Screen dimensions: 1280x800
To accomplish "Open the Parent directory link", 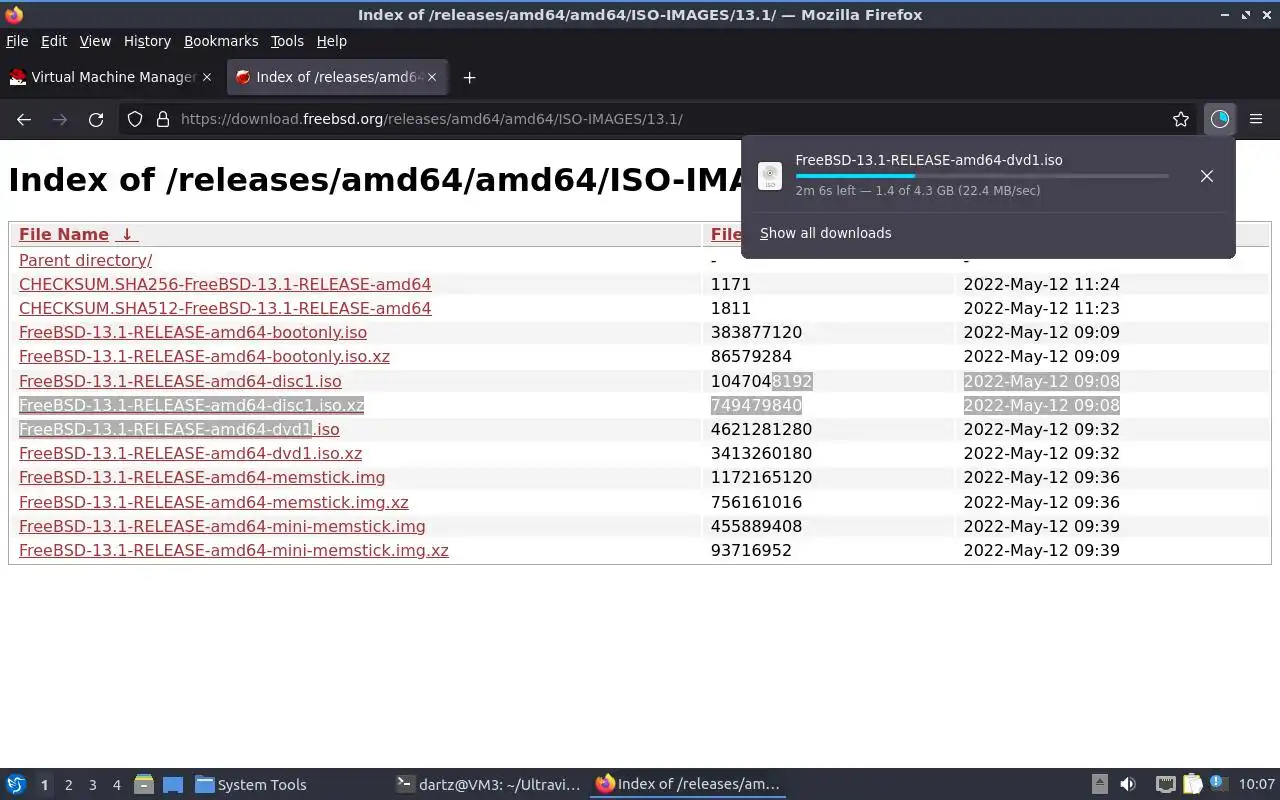I will (85, 260).
